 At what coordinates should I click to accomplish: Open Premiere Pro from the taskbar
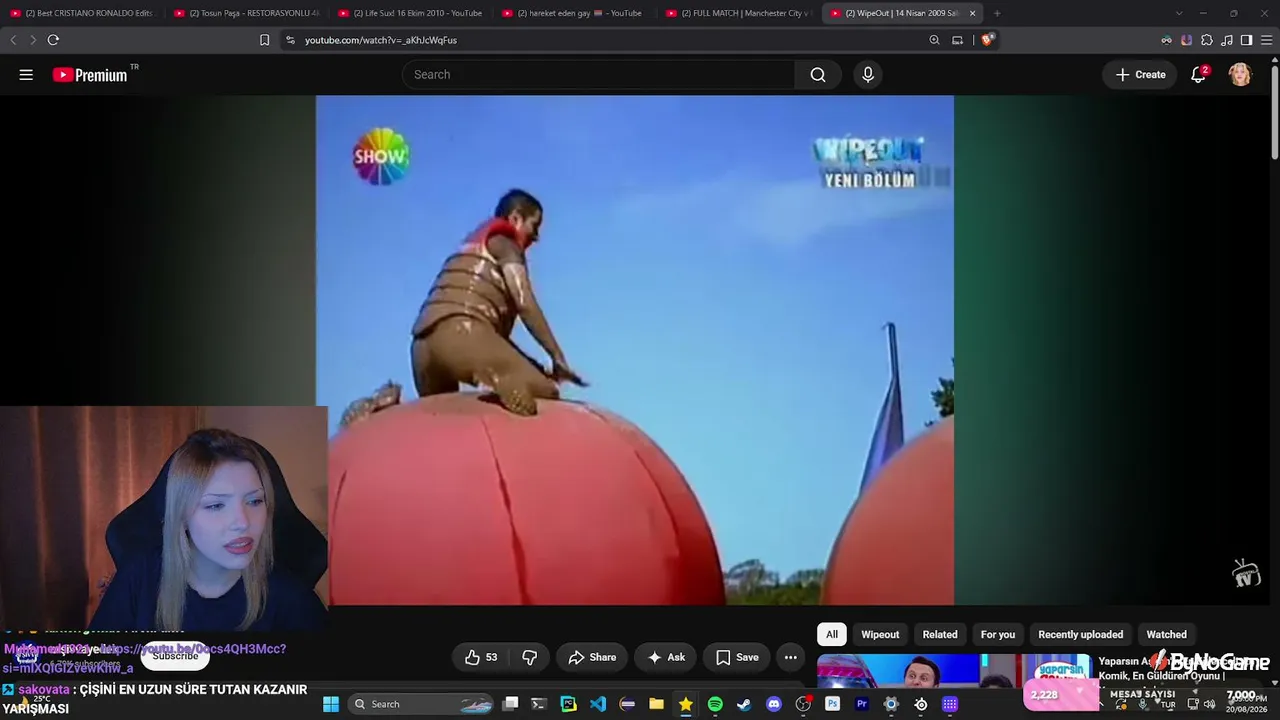click(x=862, y=704)
